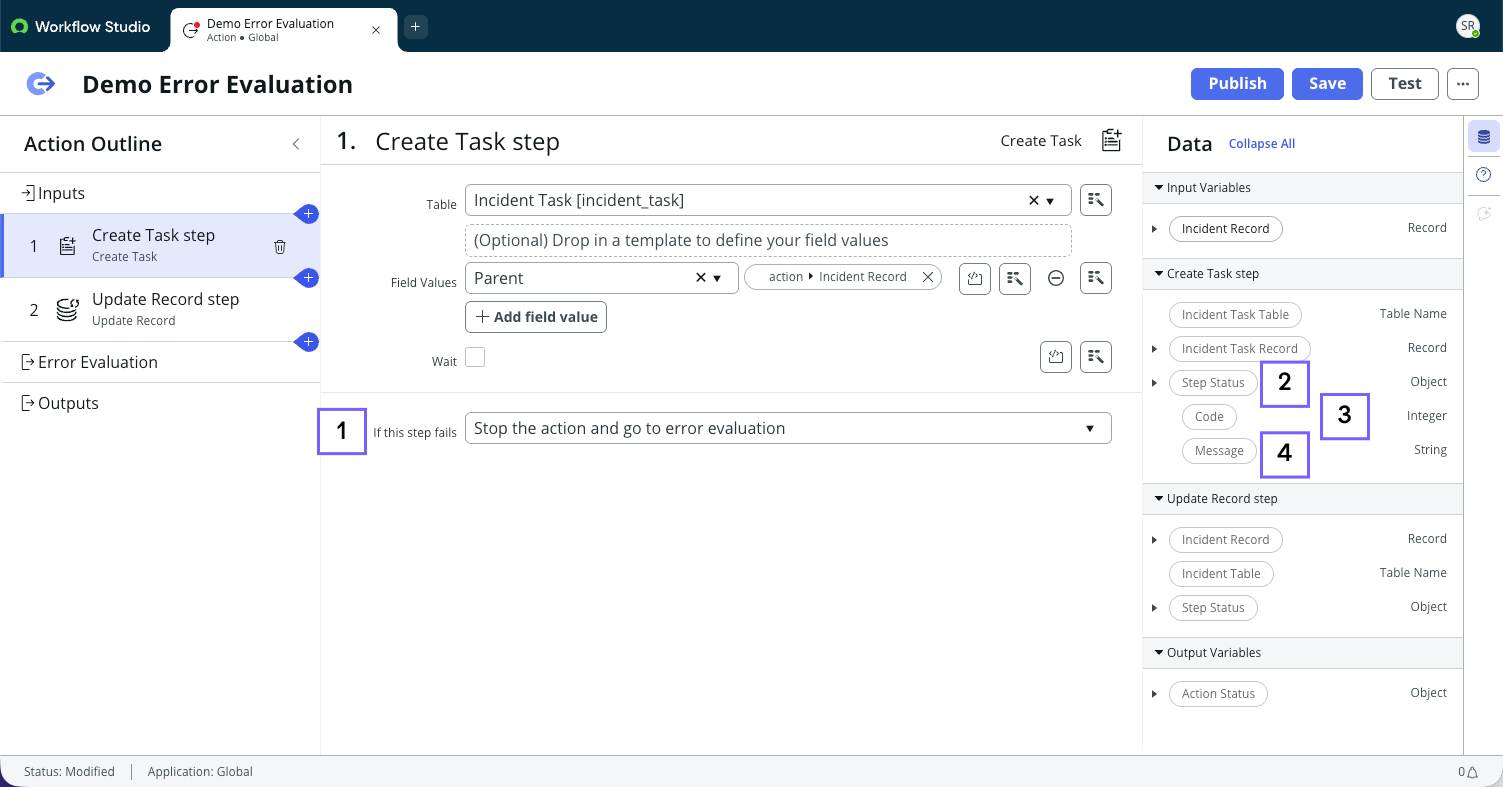1503x787 pixels.
Task: Open data pill picker at end of Field Values row
Action: [x=1096, y=278]
